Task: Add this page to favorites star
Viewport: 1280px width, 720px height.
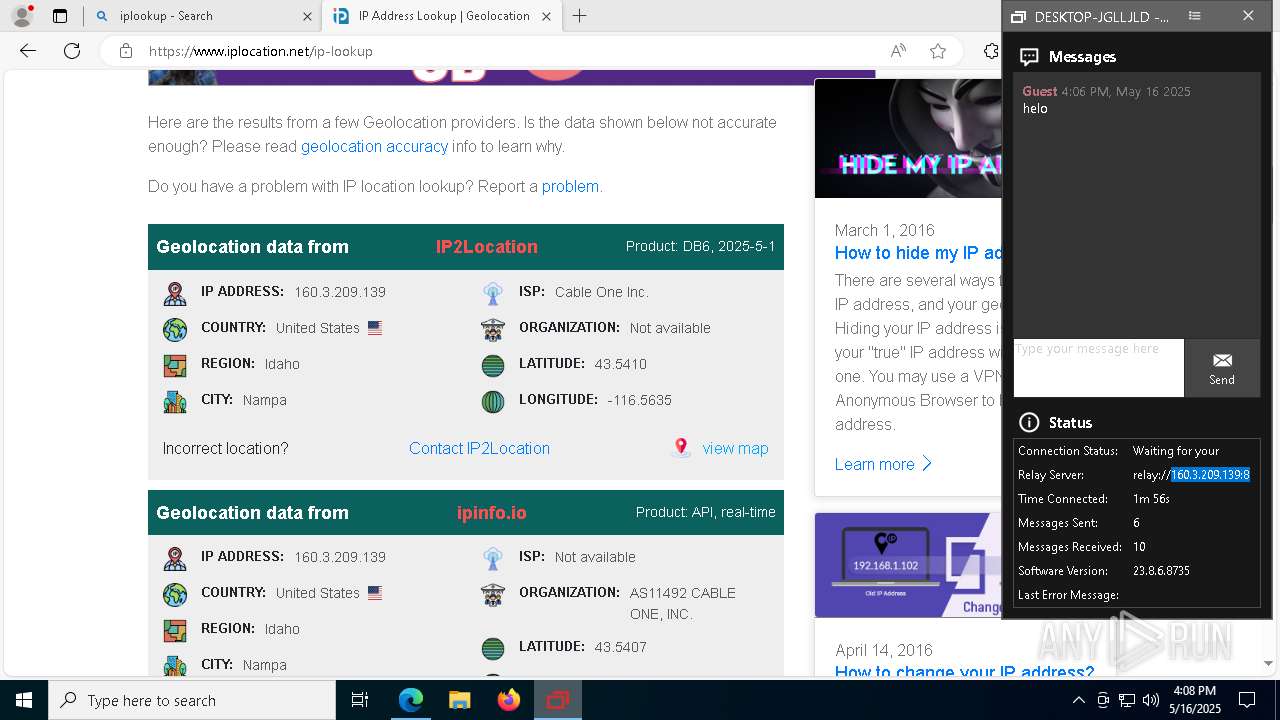Action: click(938, 51)
